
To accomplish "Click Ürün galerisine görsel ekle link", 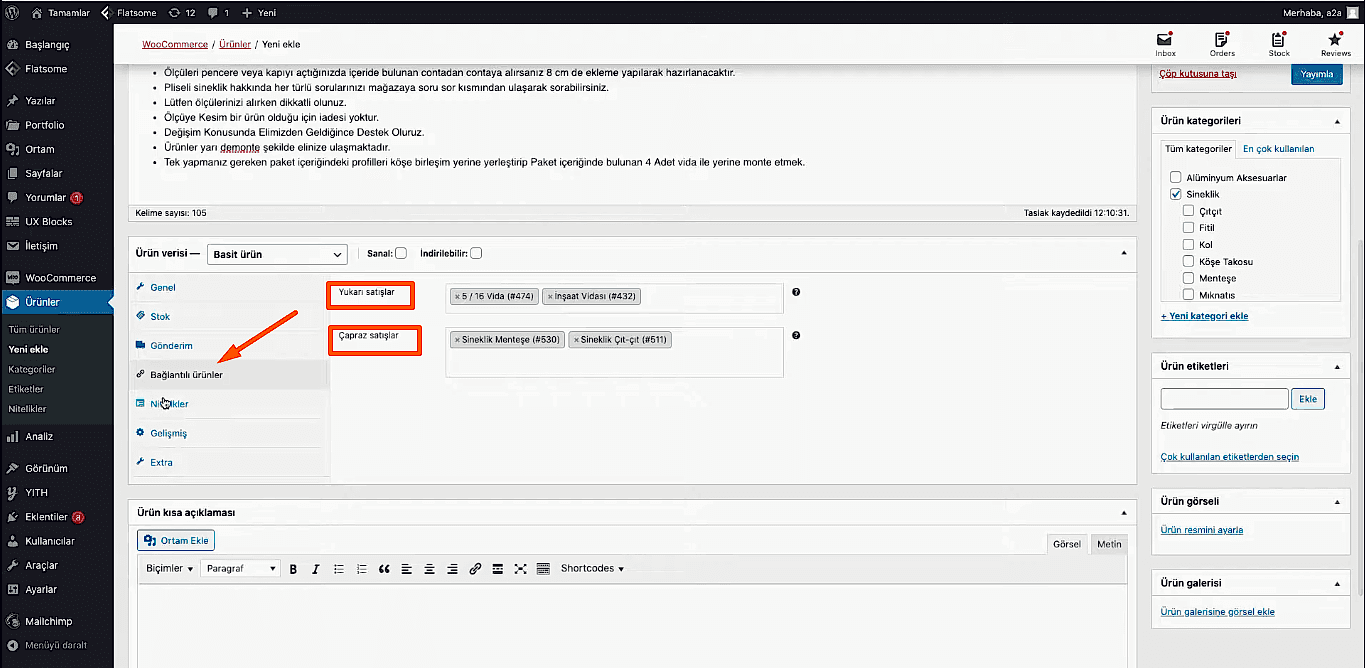I will click(1218, 612).
